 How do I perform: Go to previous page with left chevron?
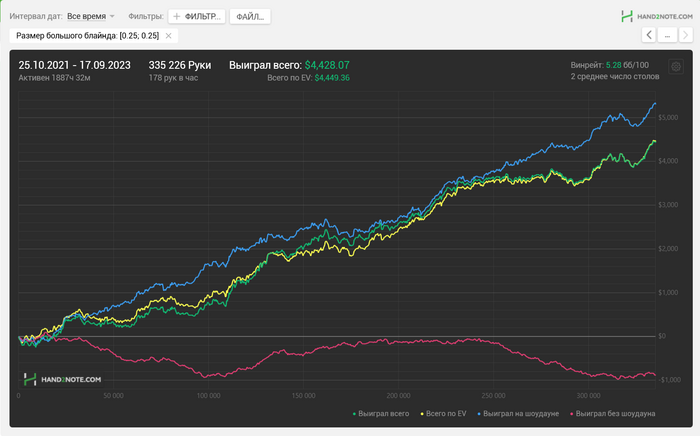point(649,35)
